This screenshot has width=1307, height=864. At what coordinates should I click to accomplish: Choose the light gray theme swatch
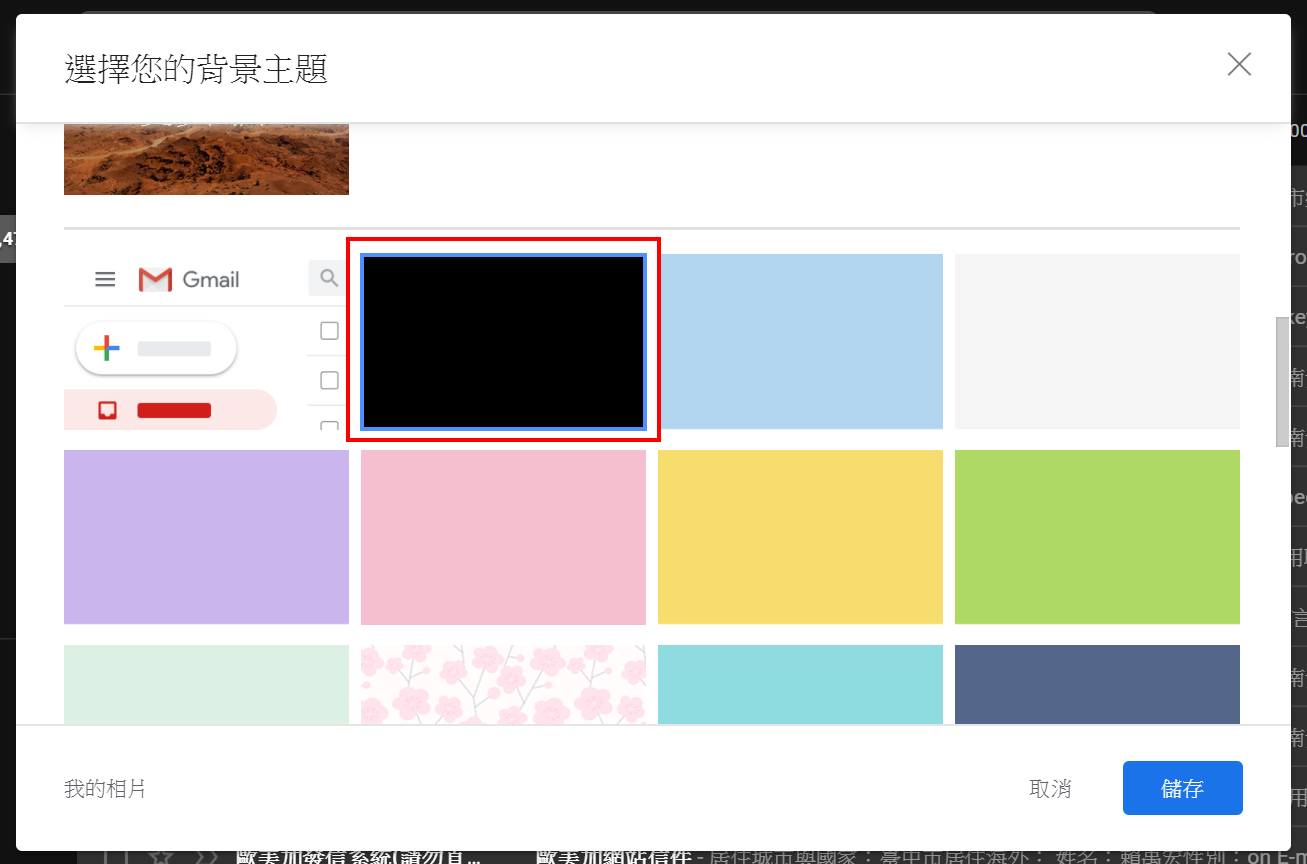[1097, 341]
